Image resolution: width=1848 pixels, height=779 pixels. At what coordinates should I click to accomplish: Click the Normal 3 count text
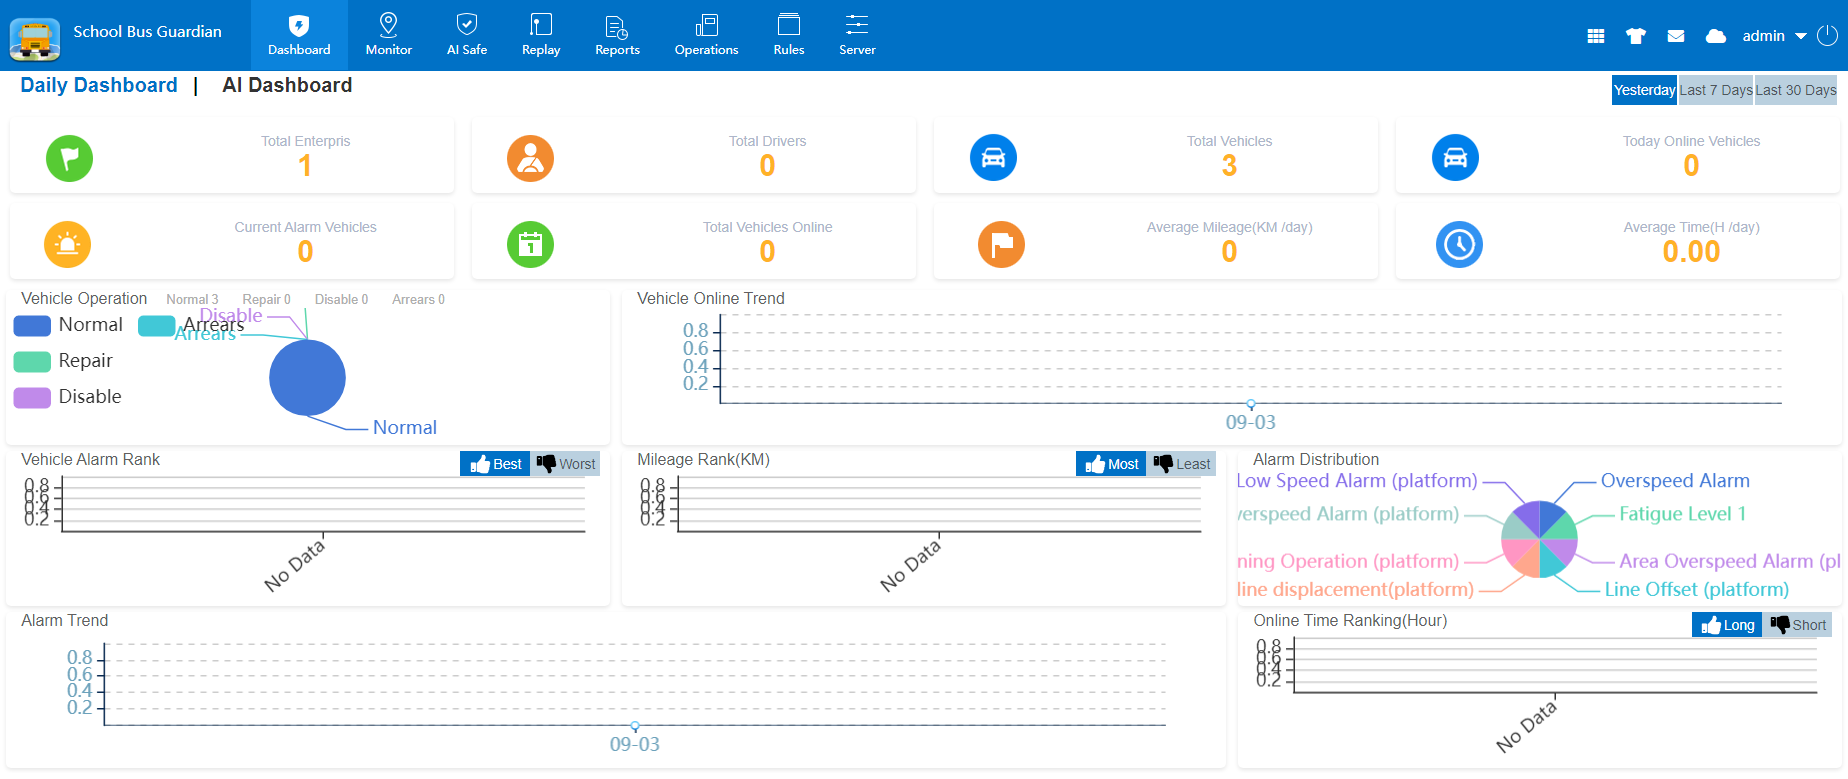192,300
